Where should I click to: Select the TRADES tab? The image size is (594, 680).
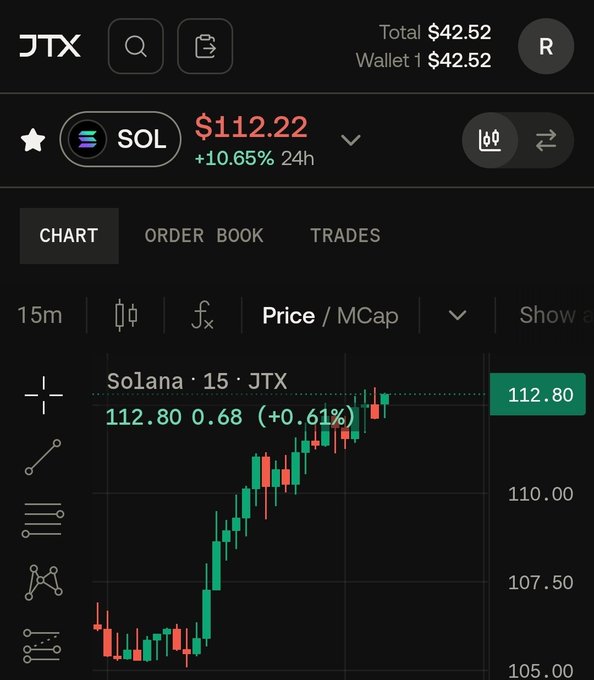[345, 235]
